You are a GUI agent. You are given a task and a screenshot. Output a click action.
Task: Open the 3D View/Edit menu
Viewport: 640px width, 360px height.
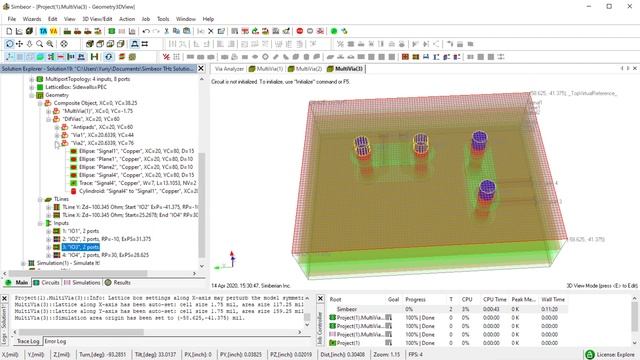(x=97, y=19)
